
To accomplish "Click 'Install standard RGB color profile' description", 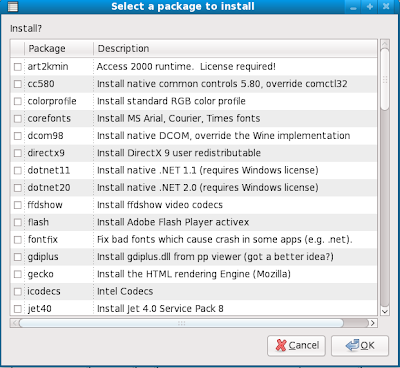I will [171, 101].
